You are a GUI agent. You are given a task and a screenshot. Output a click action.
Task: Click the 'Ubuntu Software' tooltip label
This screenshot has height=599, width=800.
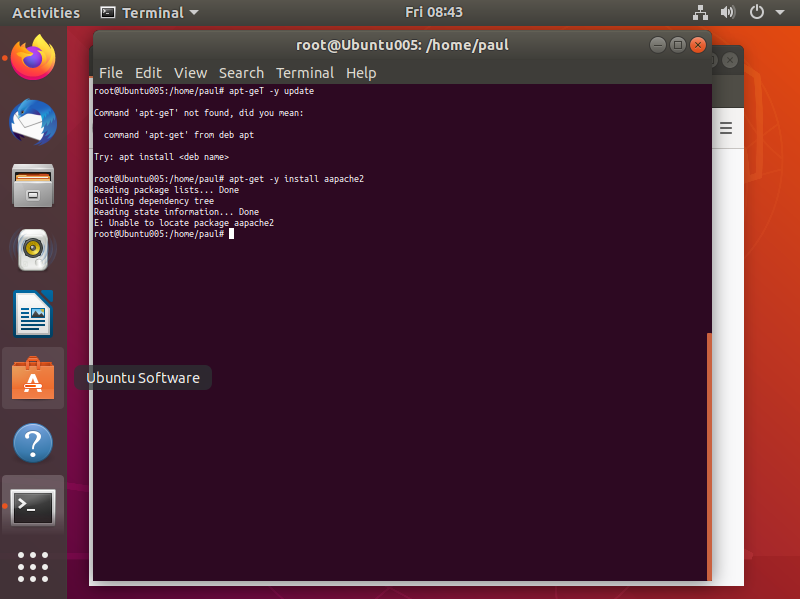pyautogui.click(x=143, y=378)
